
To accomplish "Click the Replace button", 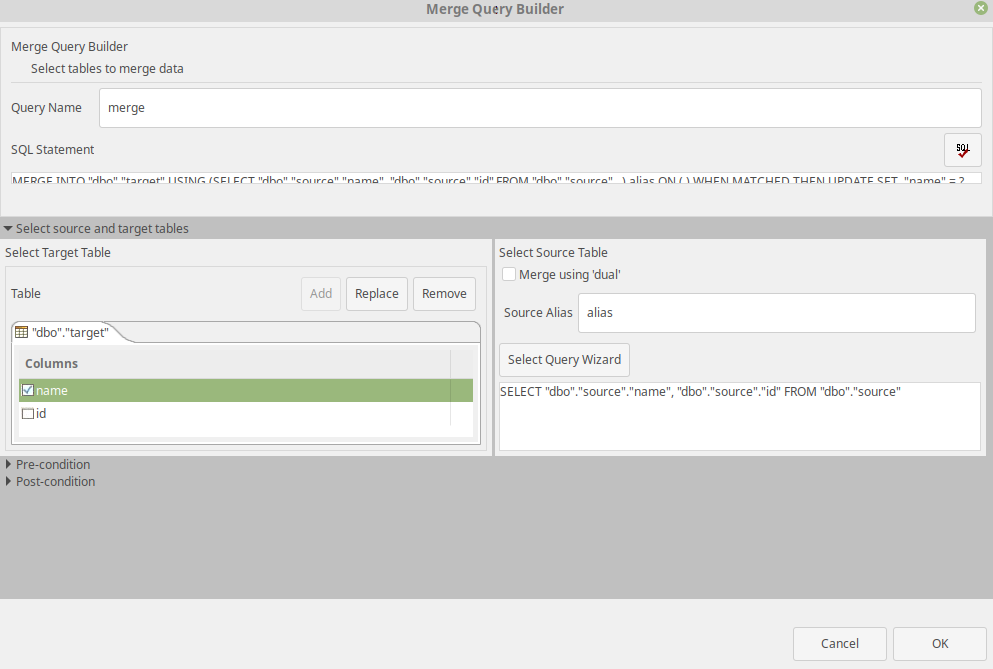I will tap(377, 294).
